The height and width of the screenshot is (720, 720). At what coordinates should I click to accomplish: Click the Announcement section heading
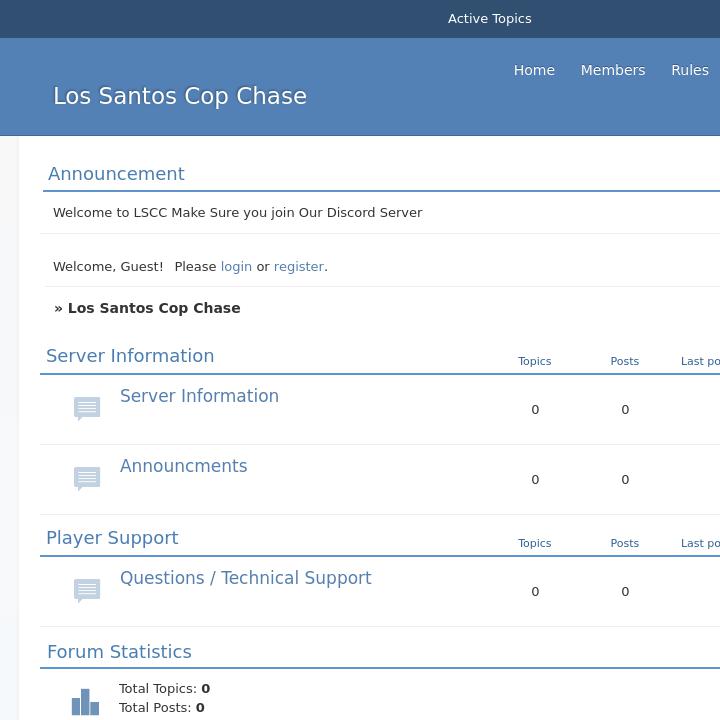116,174
